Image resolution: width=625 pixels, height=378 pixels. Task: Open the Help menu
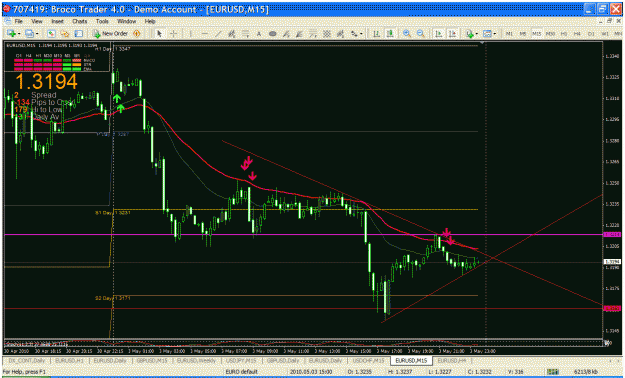coord(150,21)
